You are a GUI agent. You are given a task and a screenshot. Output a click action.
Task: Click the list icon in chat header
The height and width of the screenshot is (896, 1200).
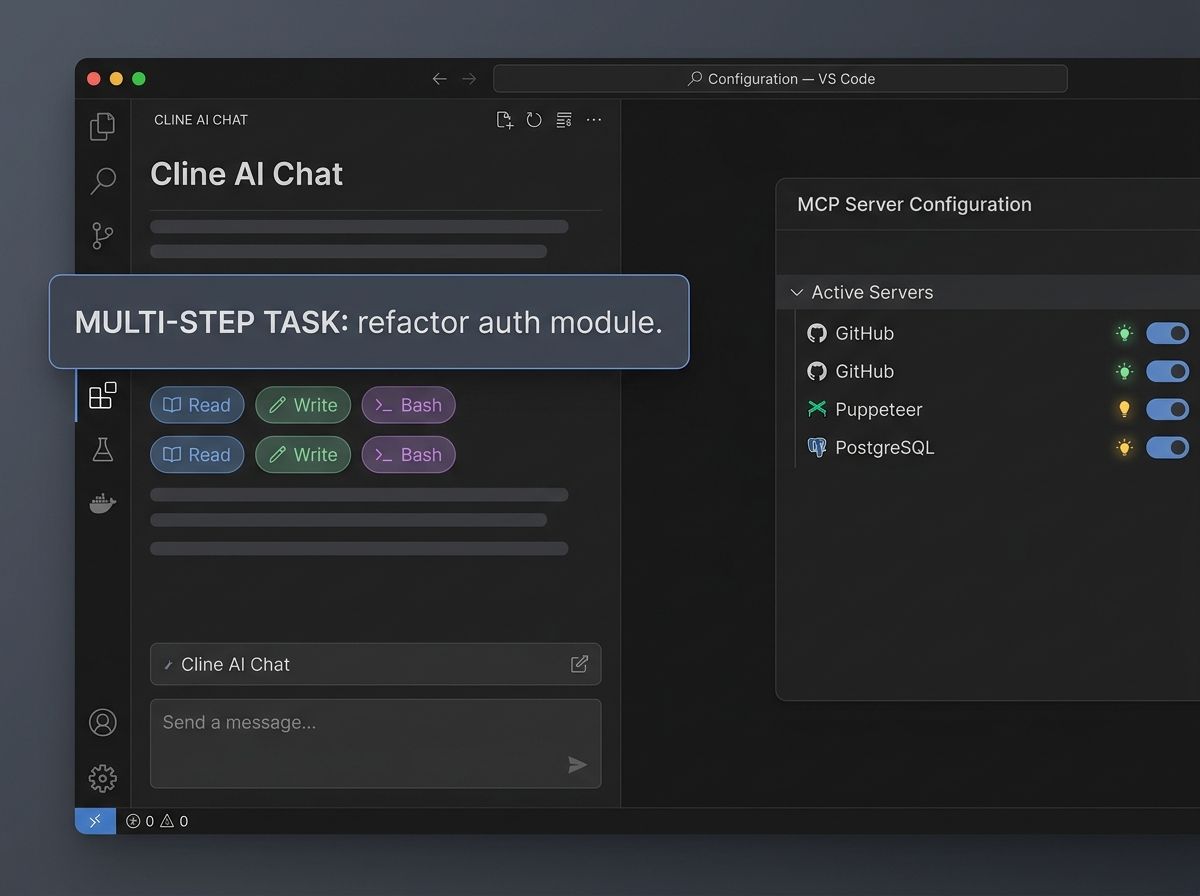tap(564, 120)
